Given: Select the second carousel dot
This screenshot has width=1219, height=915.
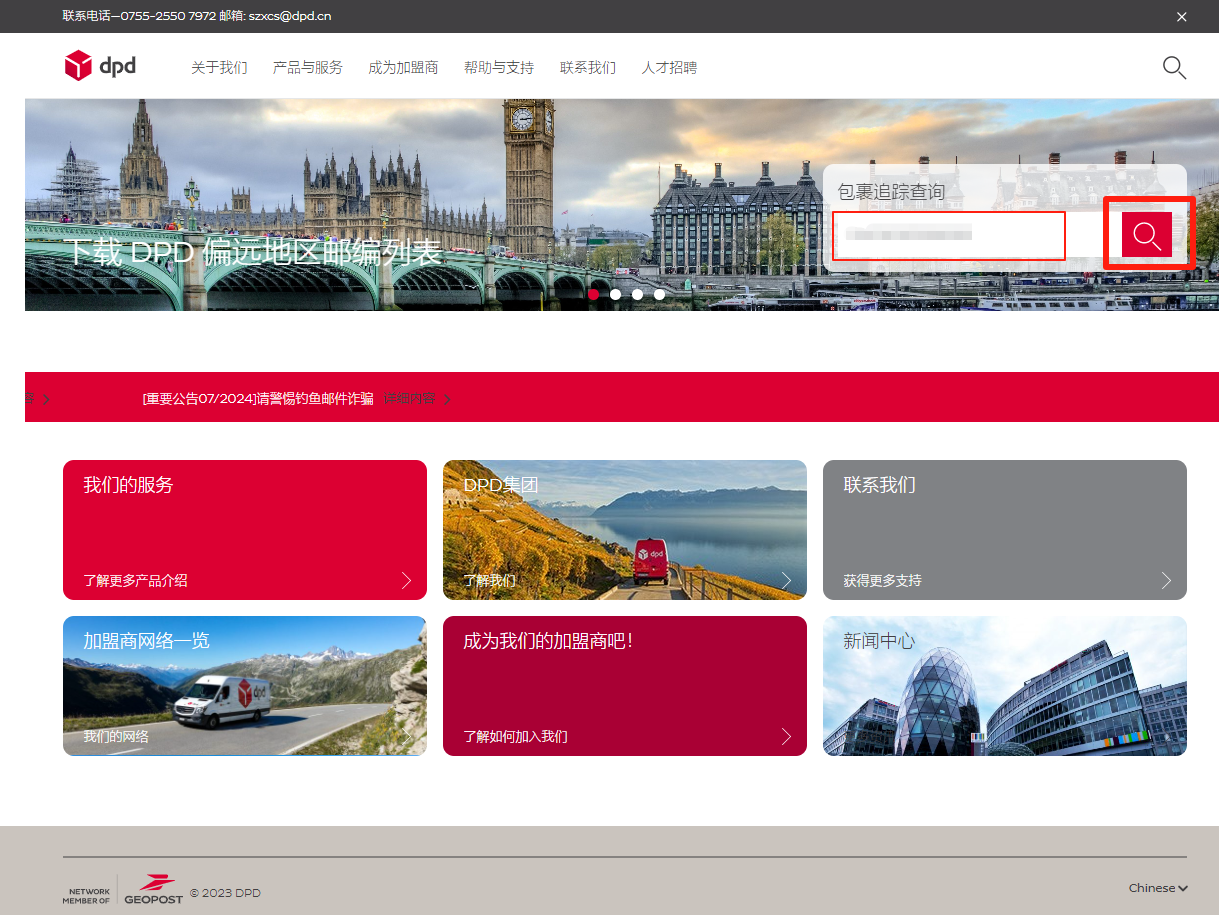Looking at the screenshot, I should (x=616, y=294).
